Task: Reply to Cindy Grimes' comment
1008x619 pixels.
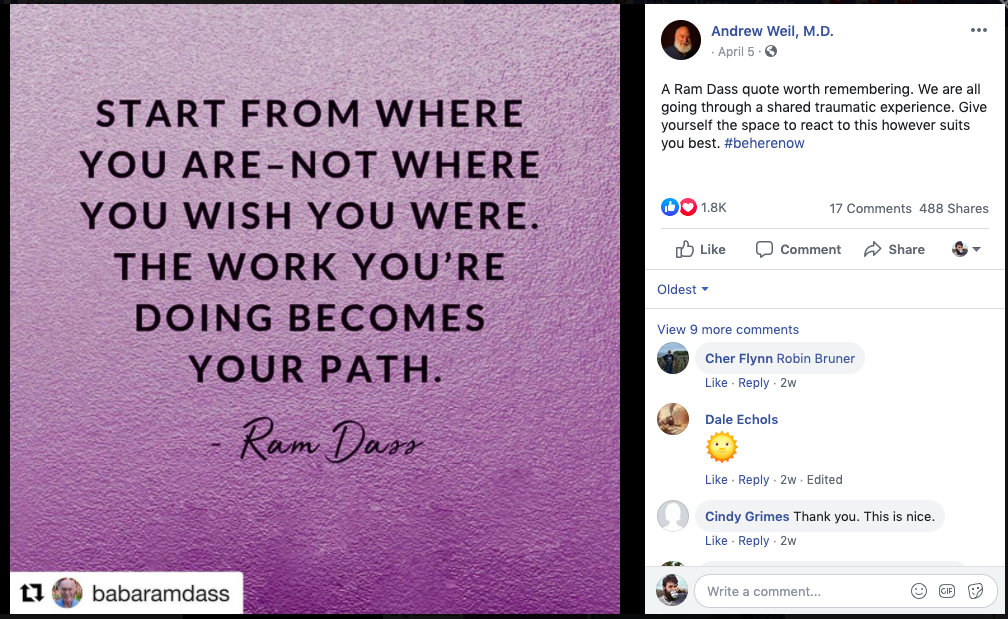Action: pyautogui.click(x=753, y=541)
